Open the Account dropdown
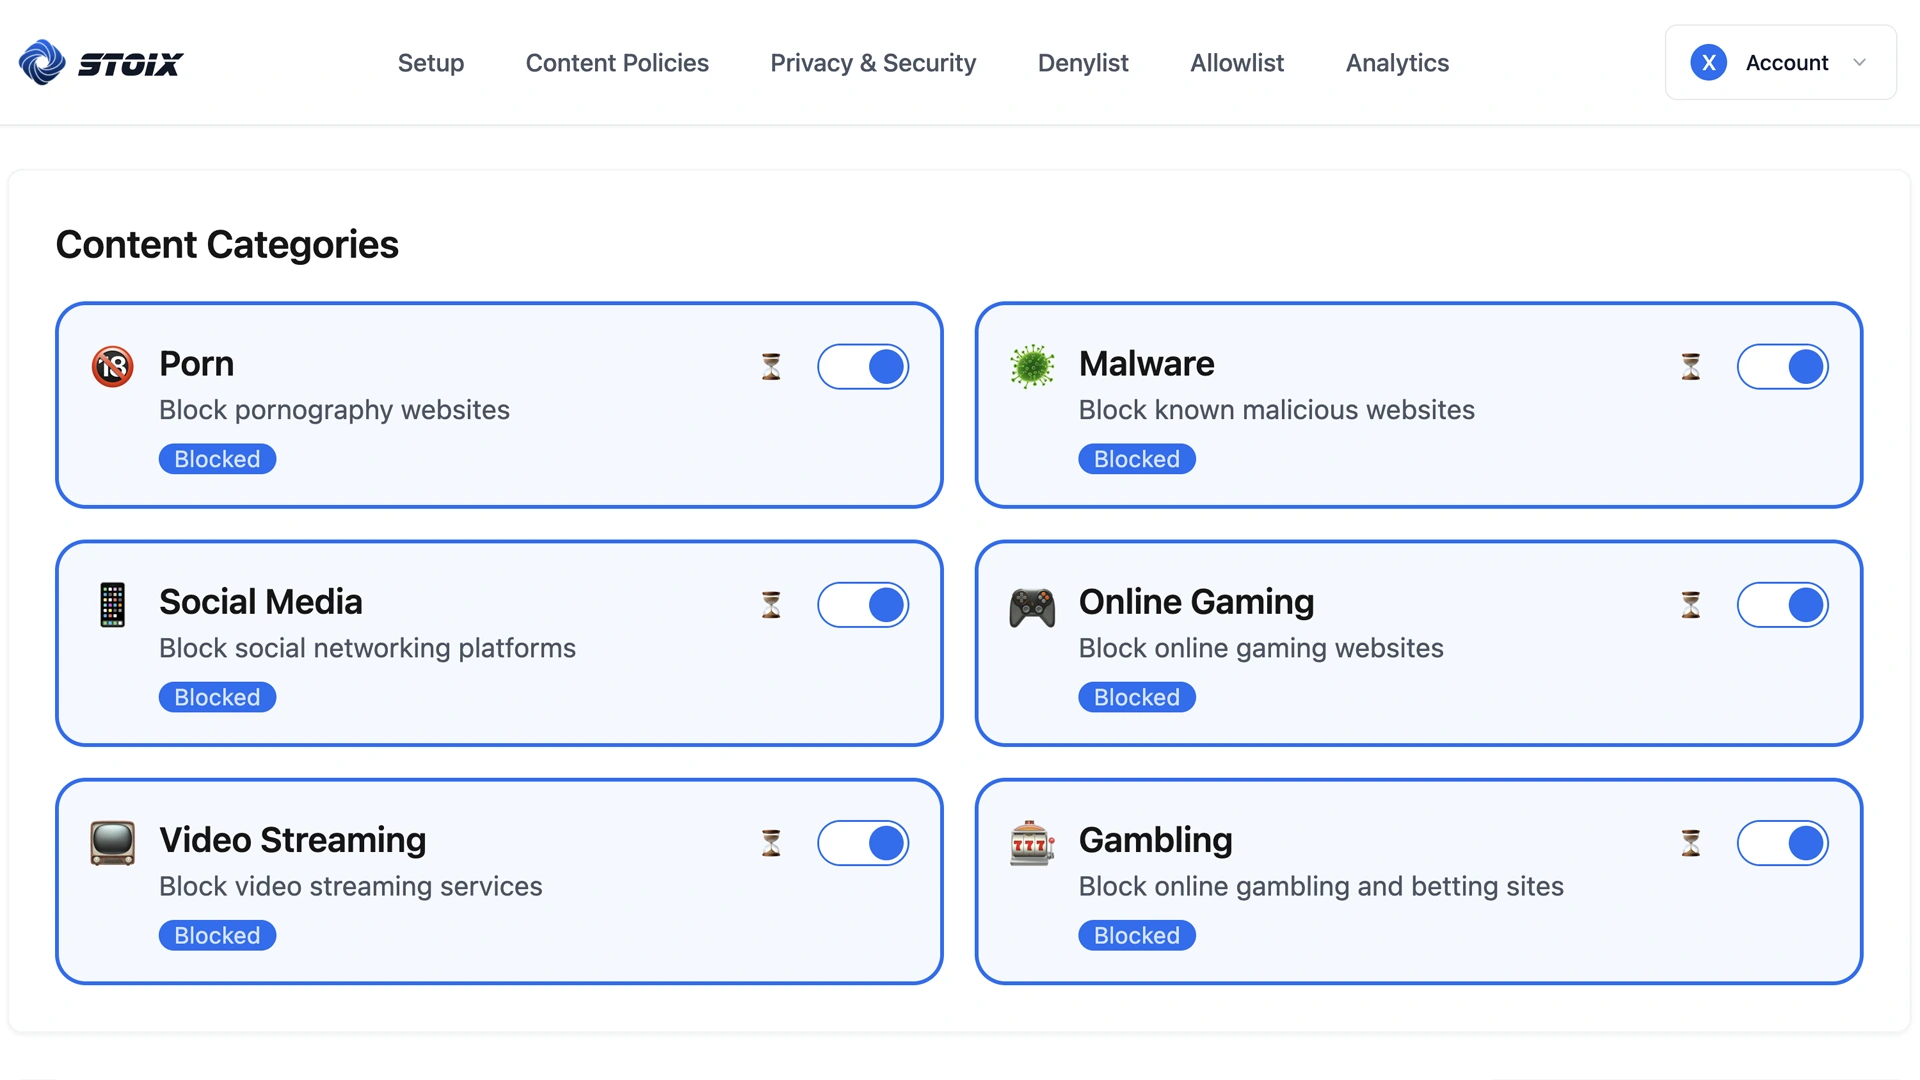This screenshot has height=1080, width=1920. (1780, 62)
